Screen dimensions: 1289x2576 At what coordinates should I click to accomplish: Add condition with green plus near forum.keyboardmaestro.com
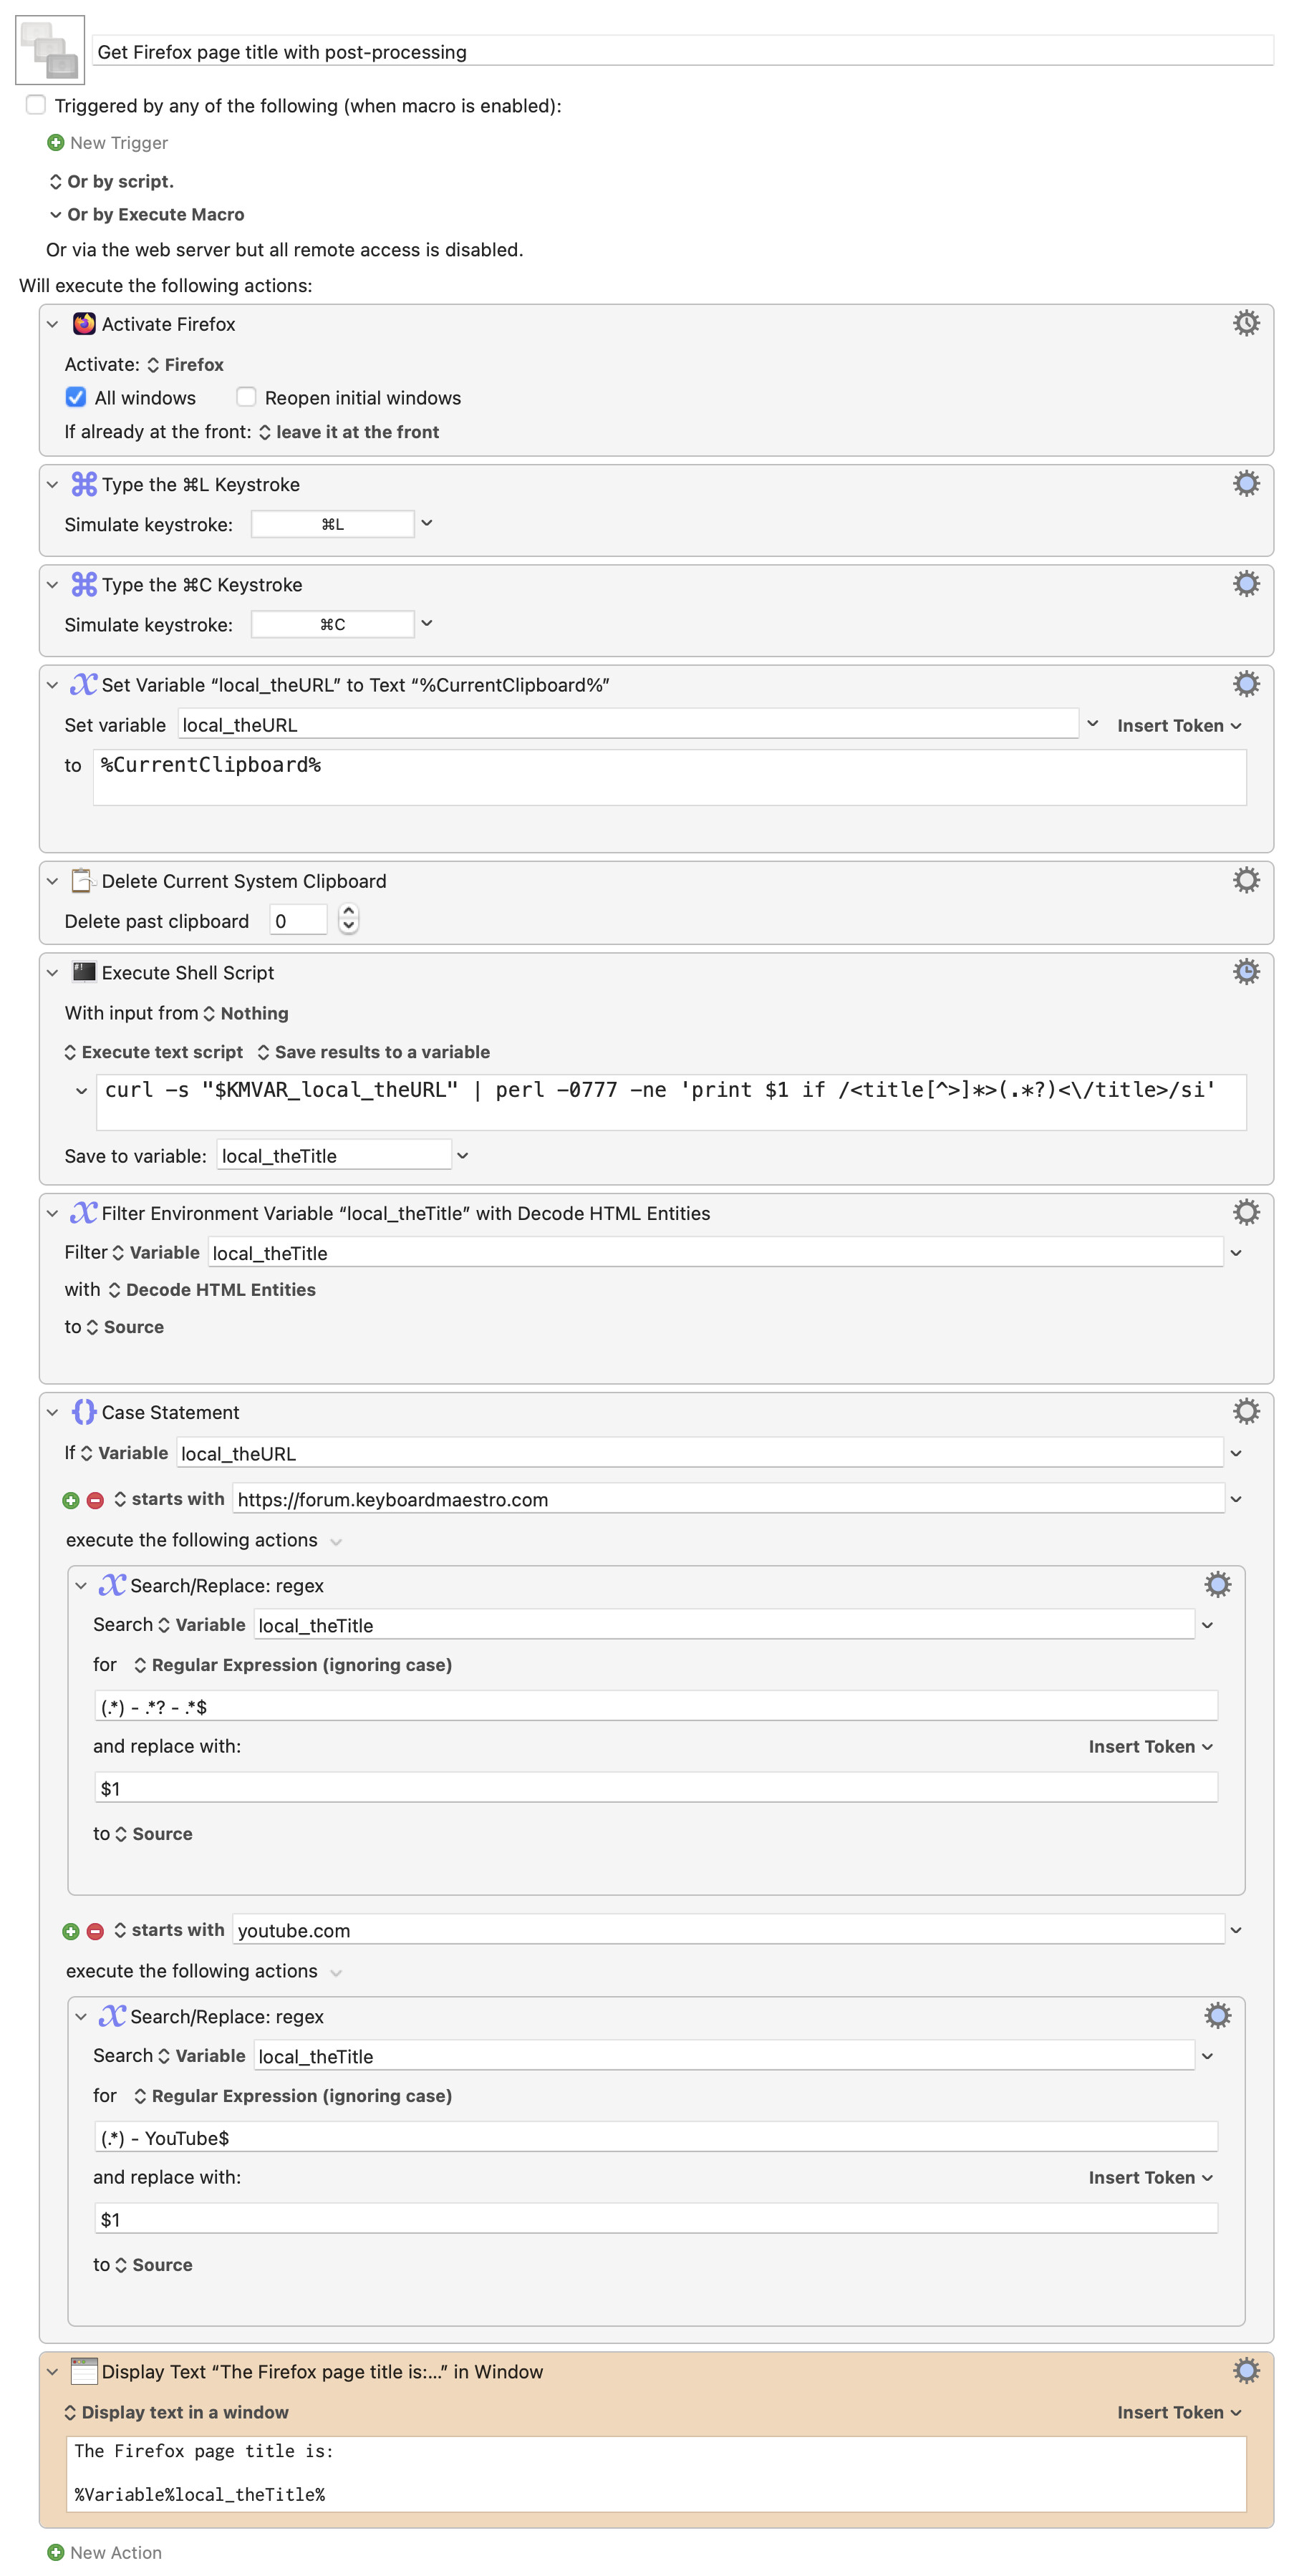70,1500
